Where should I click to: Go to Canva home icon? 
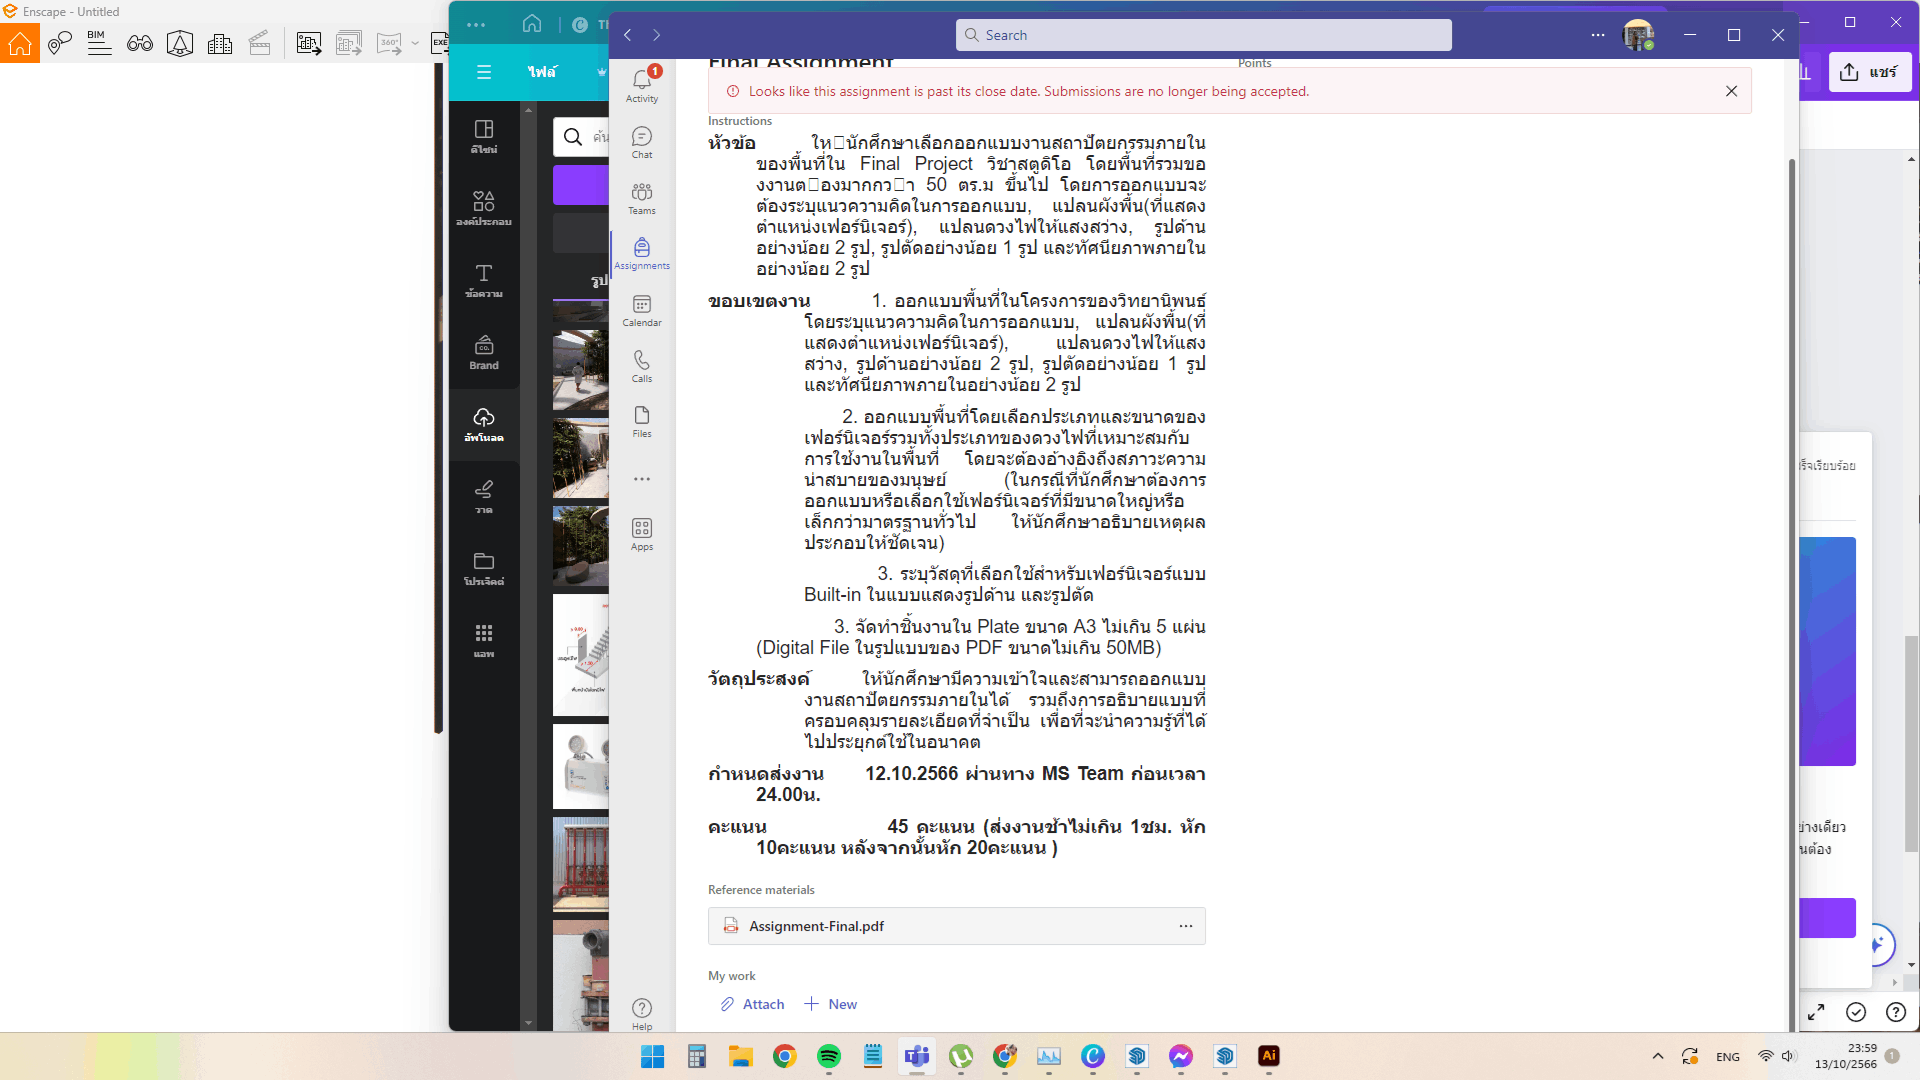pos(532,24)
